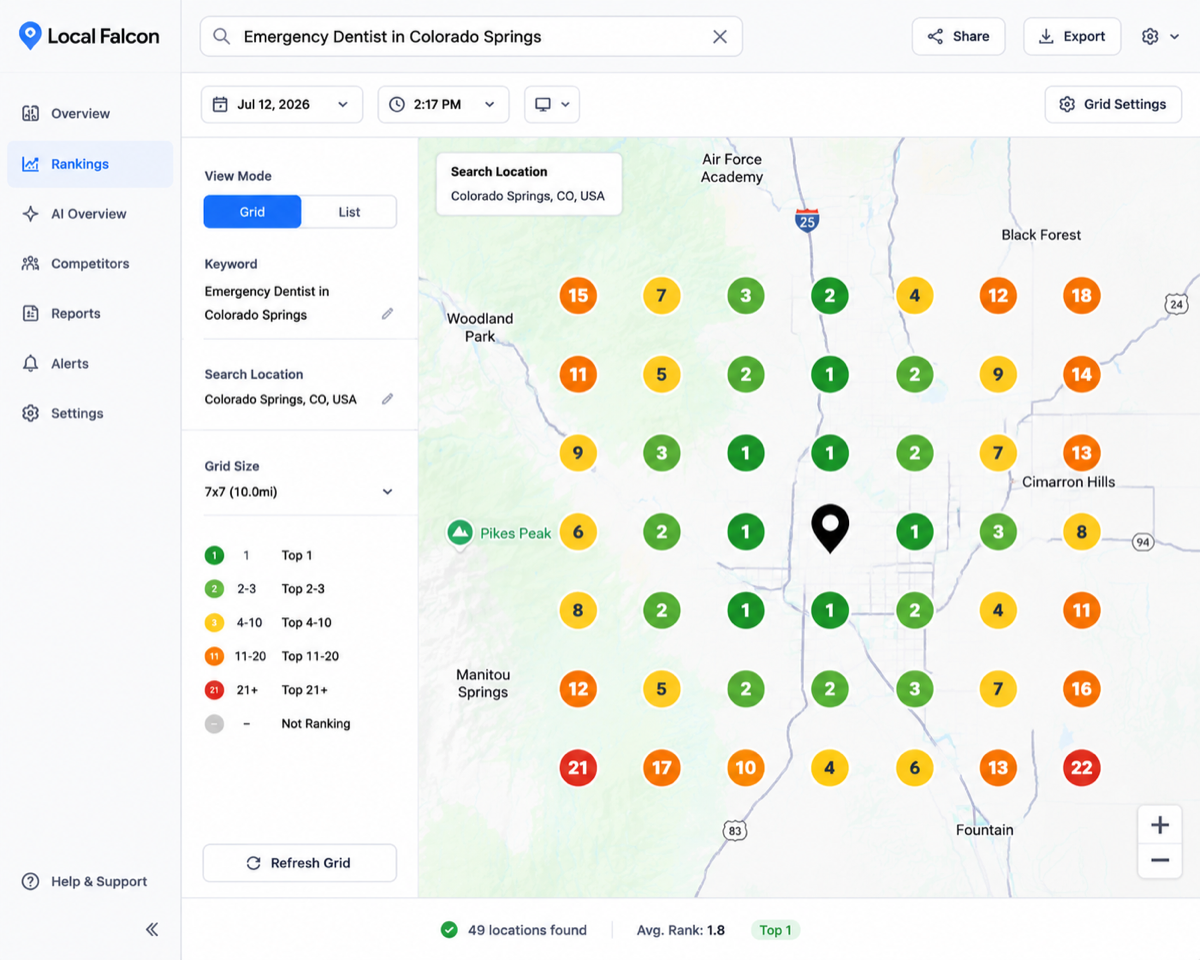The height and width of the screenshot is (960, 1200).
Task: Click the rank 15 grid marker
Action: pyautogui.click(x=578, y=296)
